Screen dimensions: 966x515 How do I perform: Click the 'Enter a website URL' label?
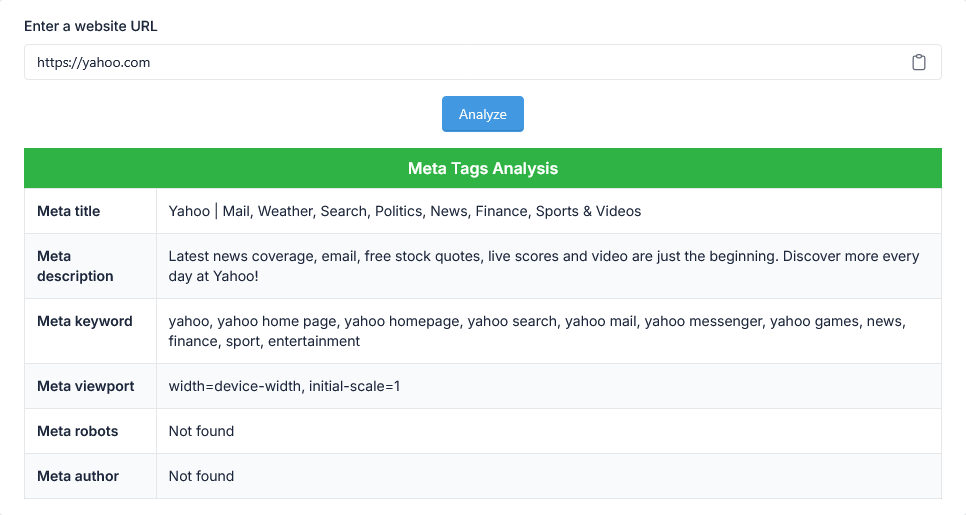pyautogui.click(x=91, y=26)
